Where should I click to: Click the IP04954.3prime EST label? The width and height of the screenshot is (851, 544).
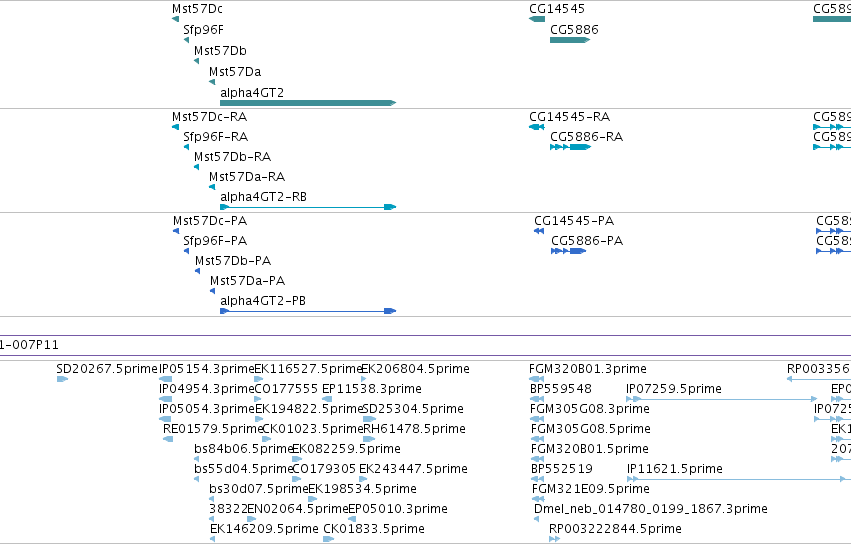coord(206,389)
